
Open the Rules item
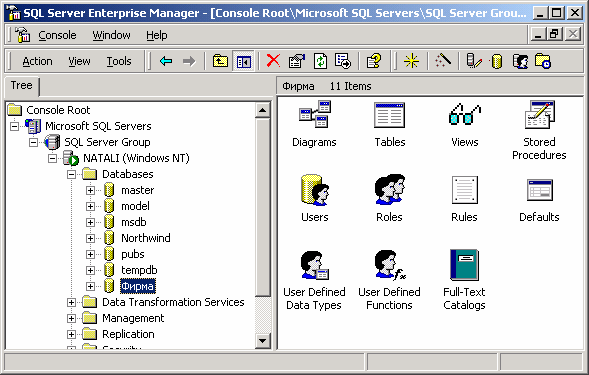464,199
